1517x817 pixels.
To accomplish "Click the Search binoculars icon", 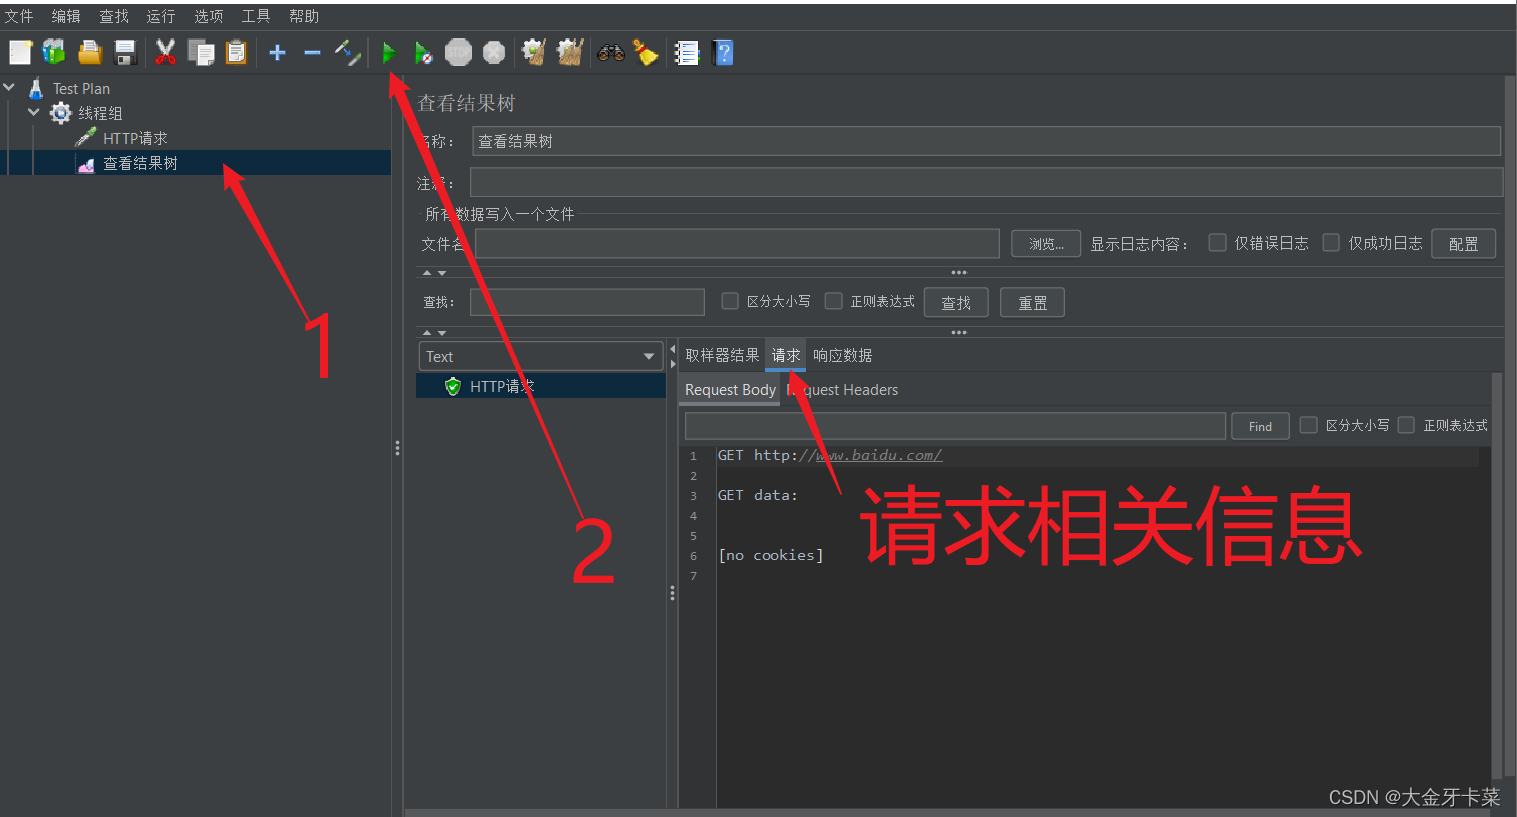I will [611, 52].
